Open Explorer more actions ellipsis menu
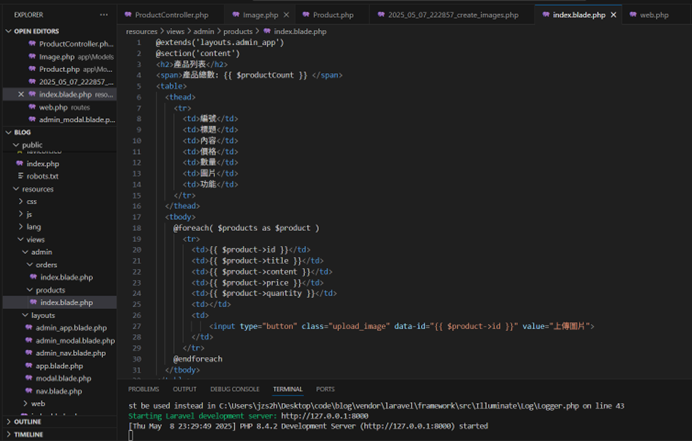The image size is (692, 441). point(104,15)
